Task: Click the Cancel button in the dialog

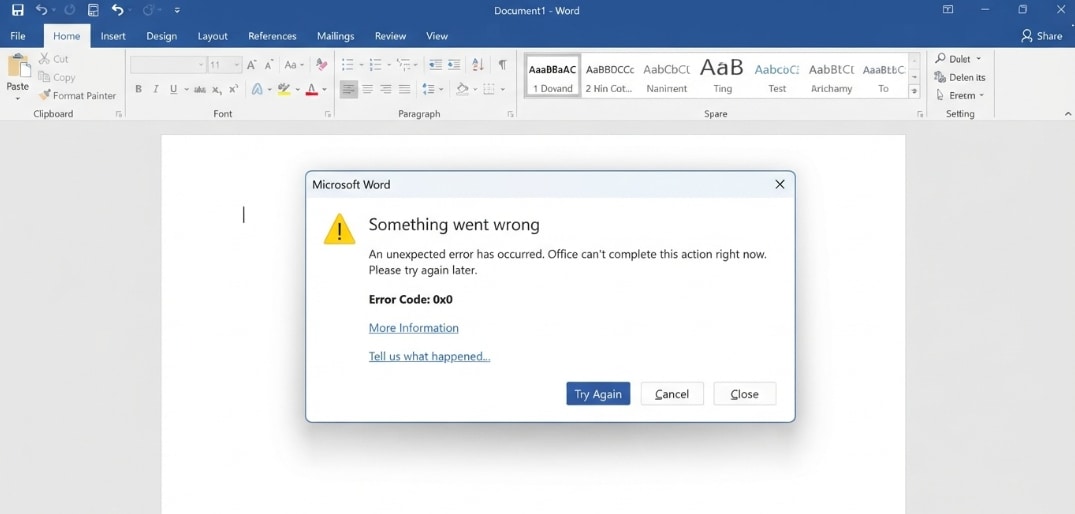Action: (x=672, y=394)
